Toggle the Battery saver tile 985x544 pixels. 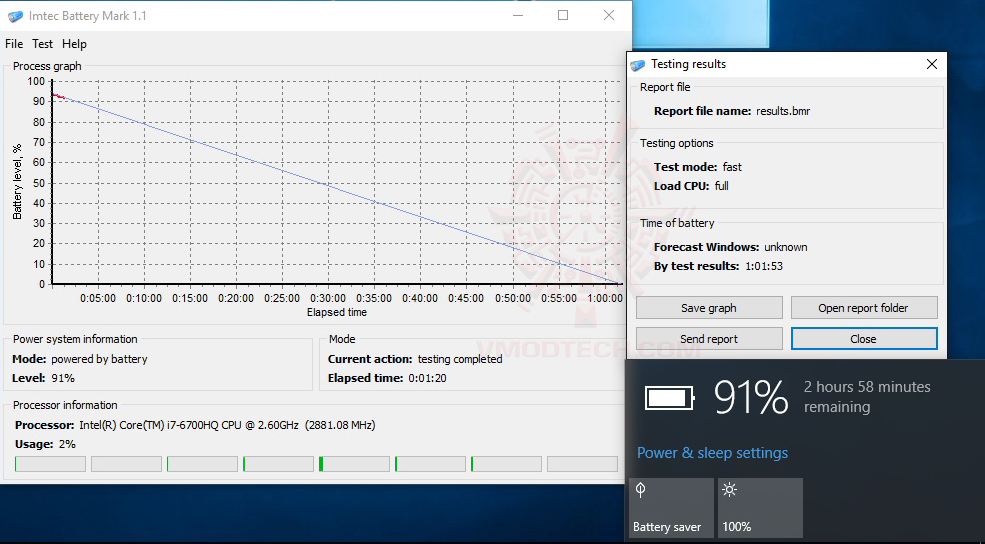(671, 508)
